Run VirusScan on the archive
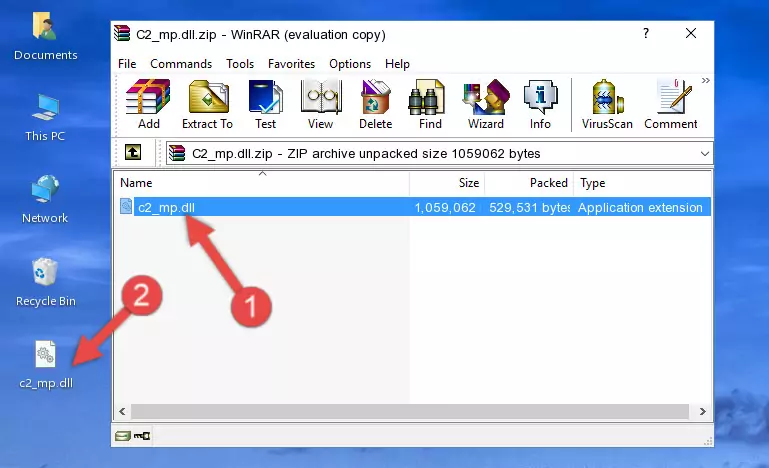Screen dimensions: 769x468 point(607,104)
